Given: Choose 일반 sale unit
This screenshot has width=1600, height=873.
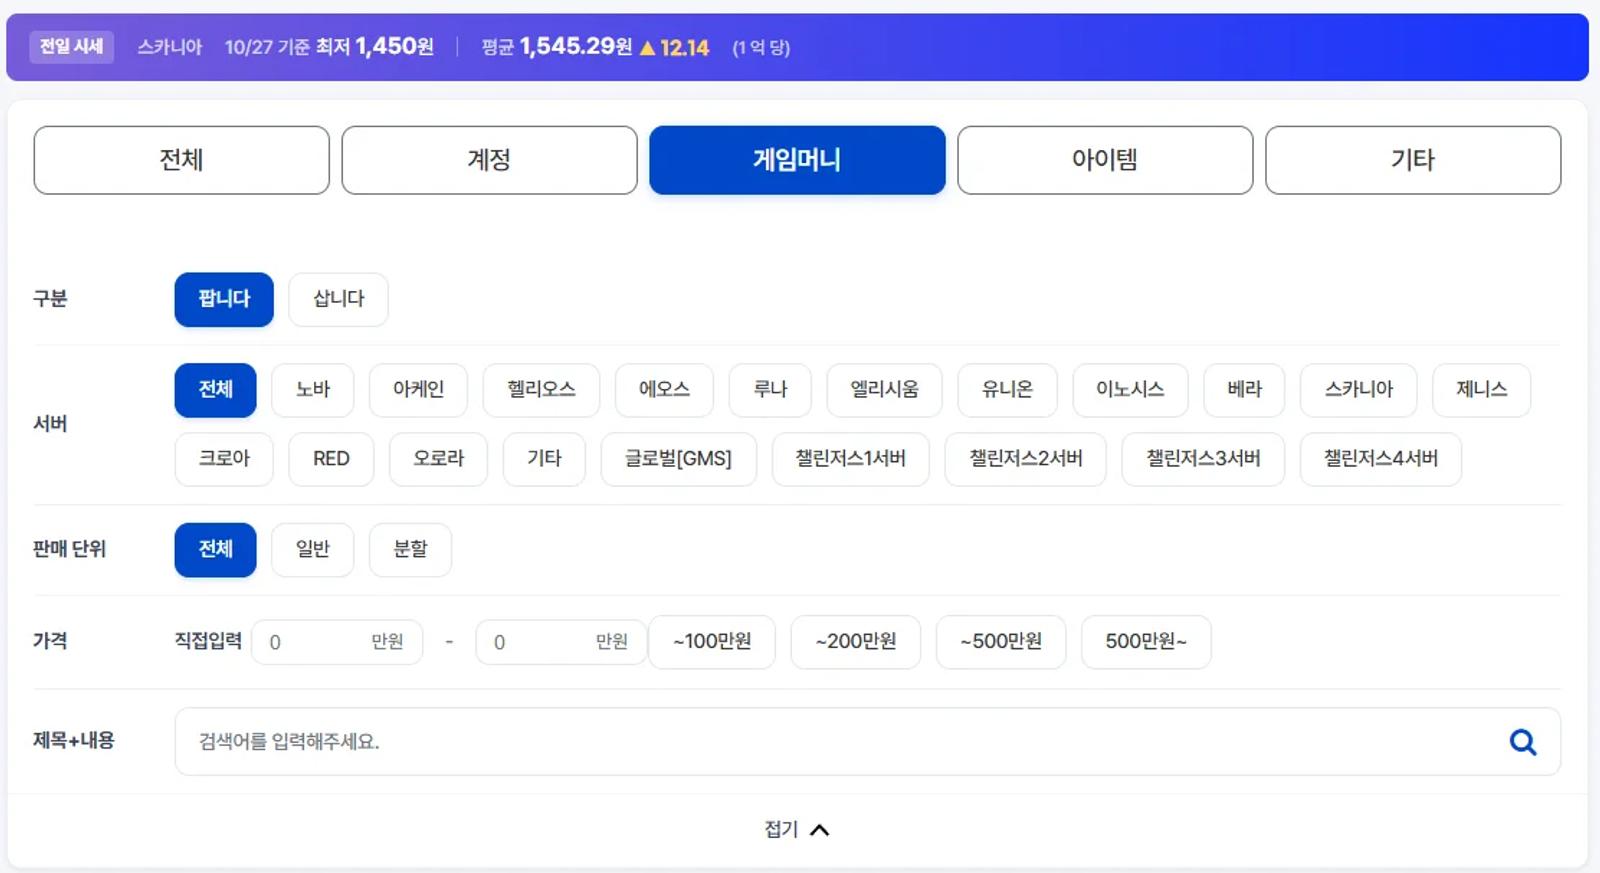Looking at the screenshot, I should pyautogui.click(x=312, y=550).
